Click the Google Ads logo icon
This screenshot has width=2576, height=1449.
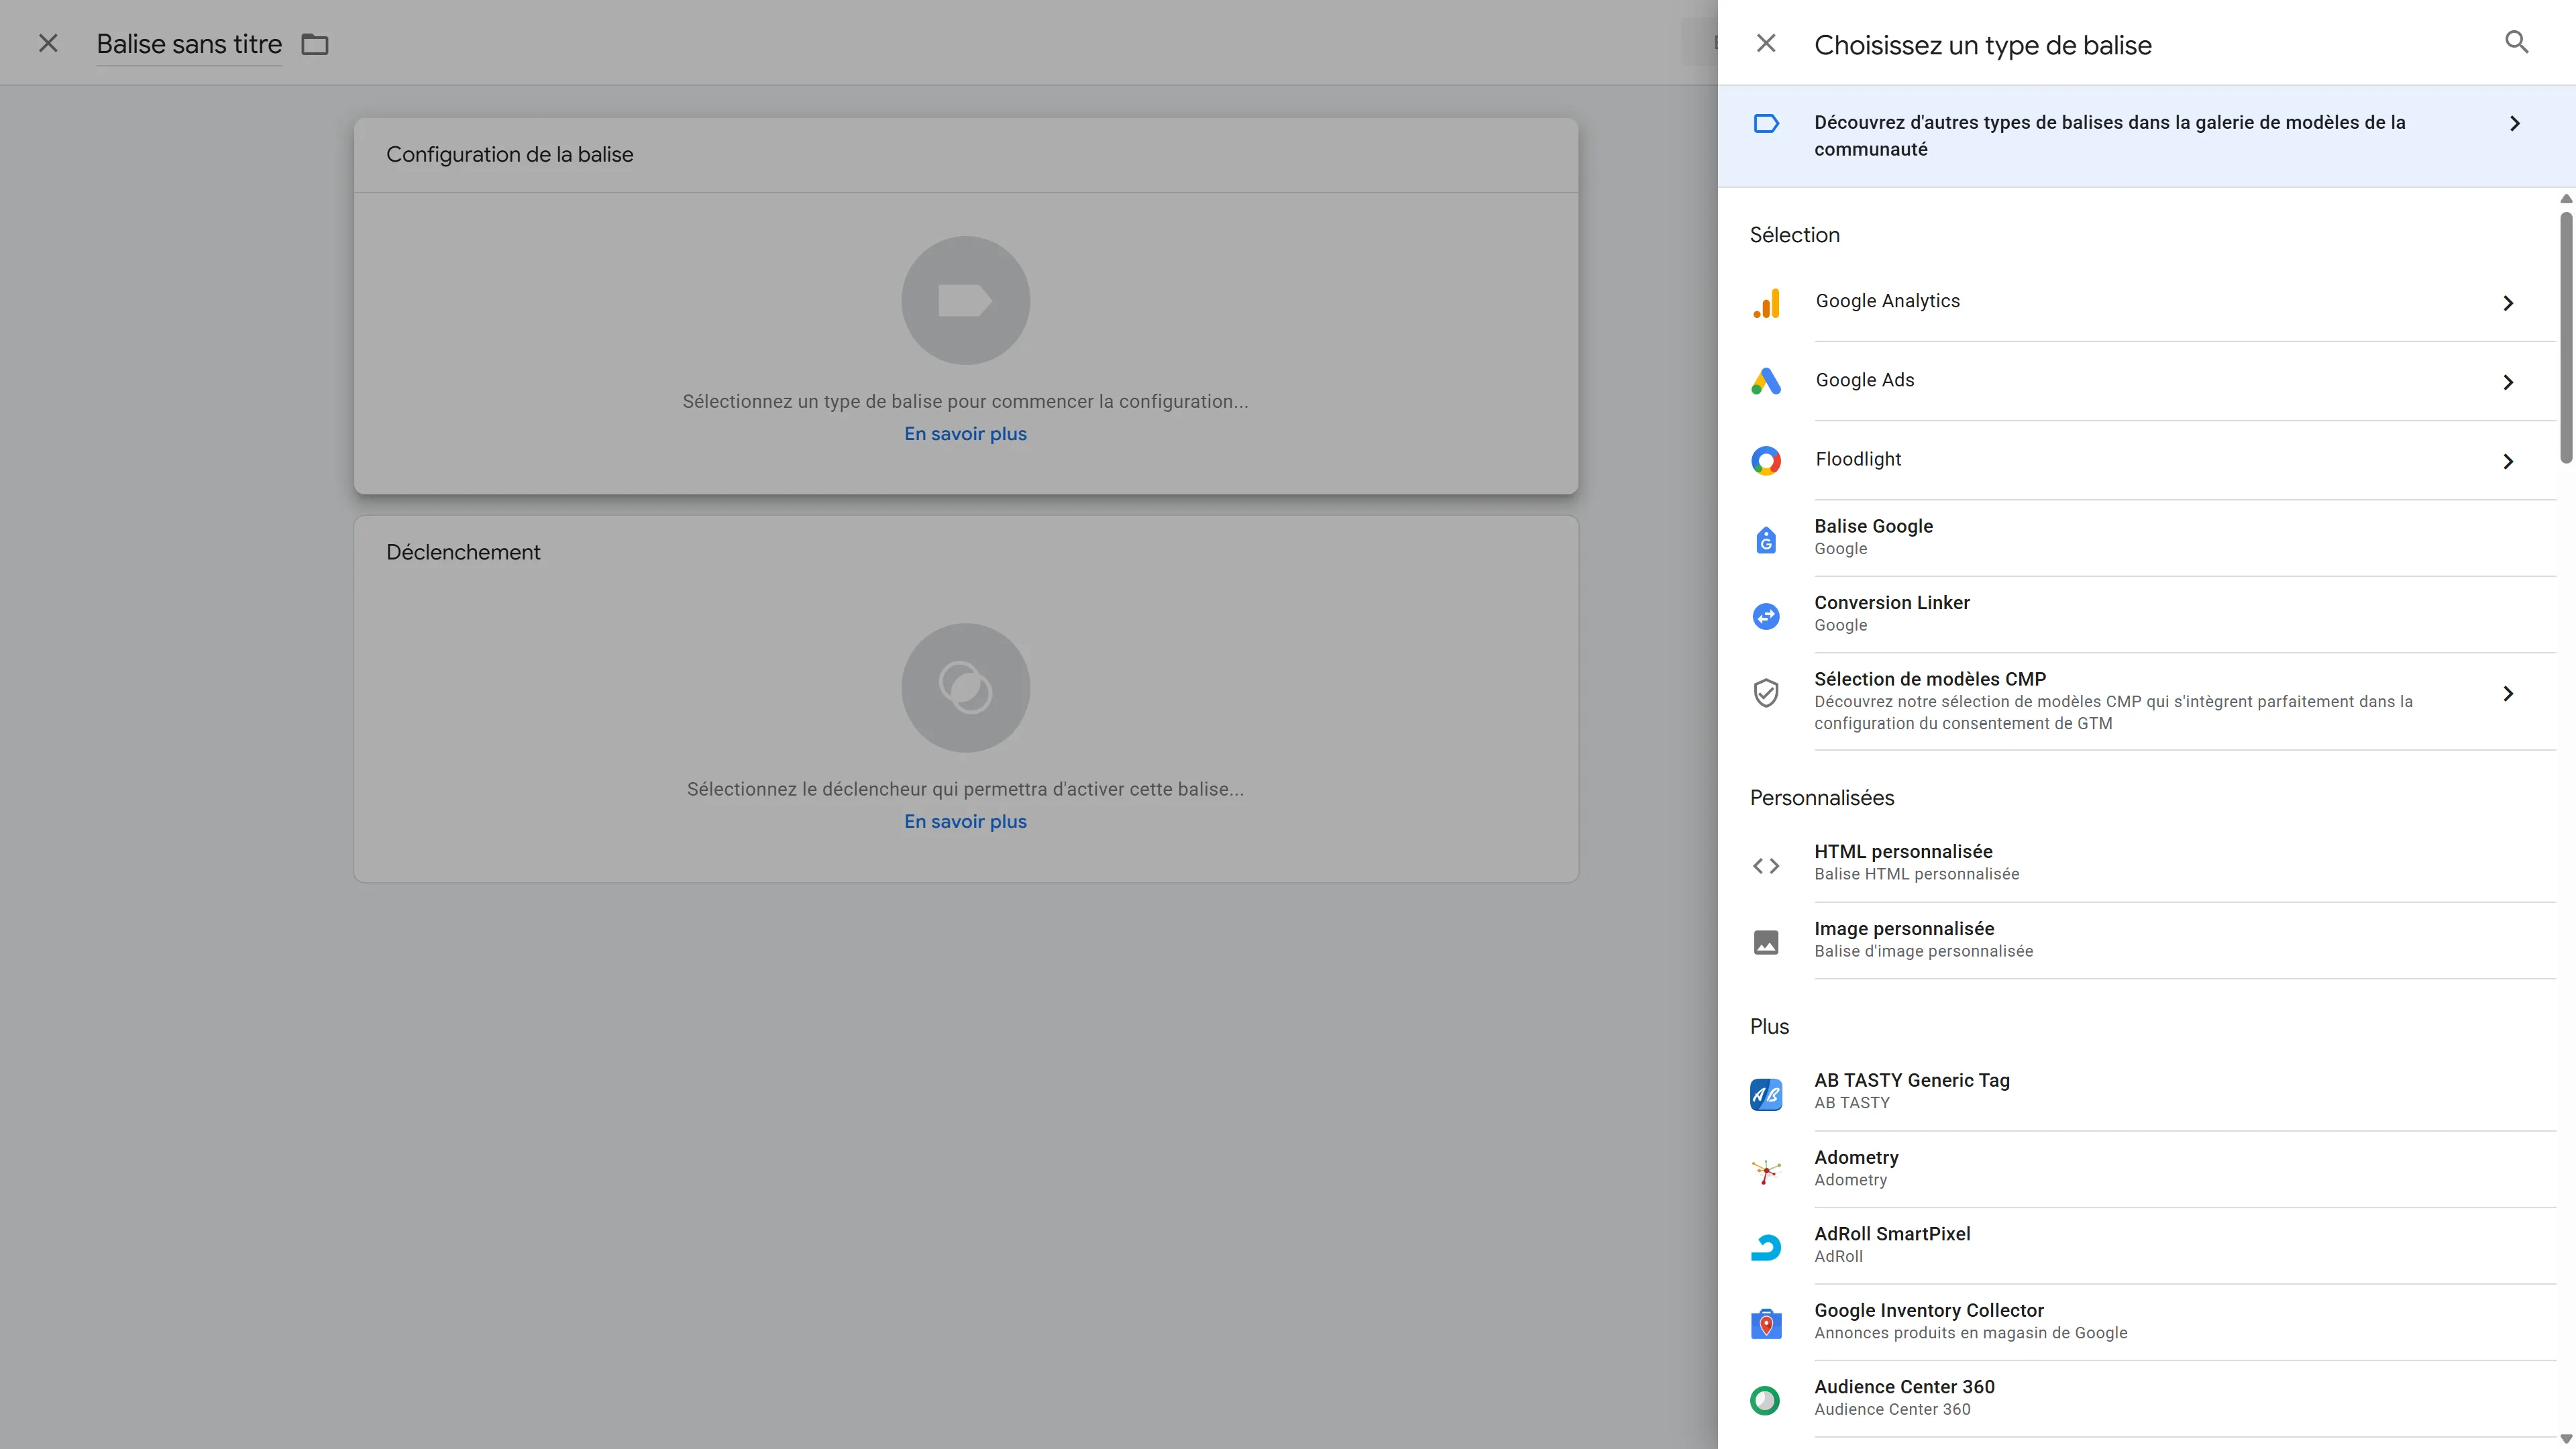1766,382
